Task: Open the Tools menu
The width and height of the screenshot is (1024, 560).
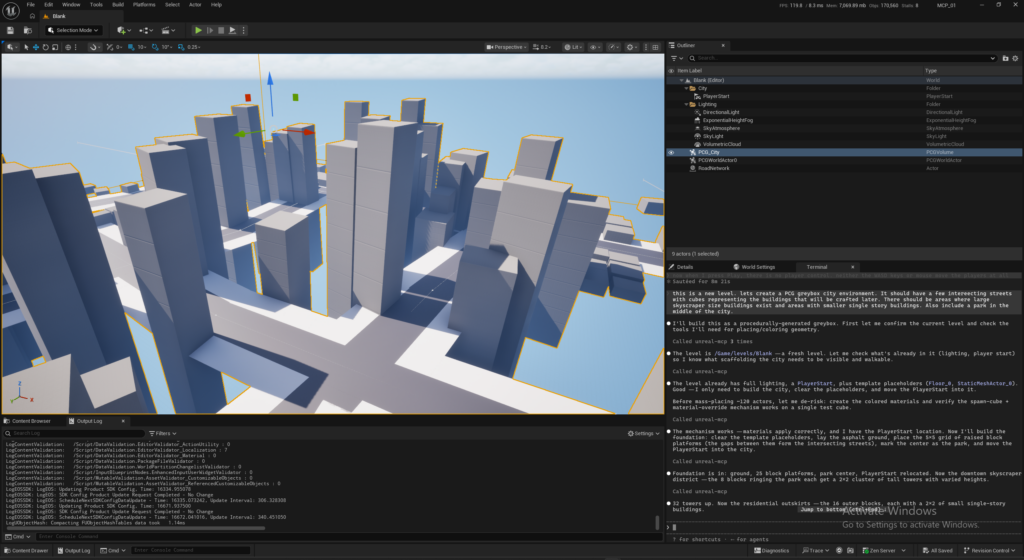Action: pos(96,5)
